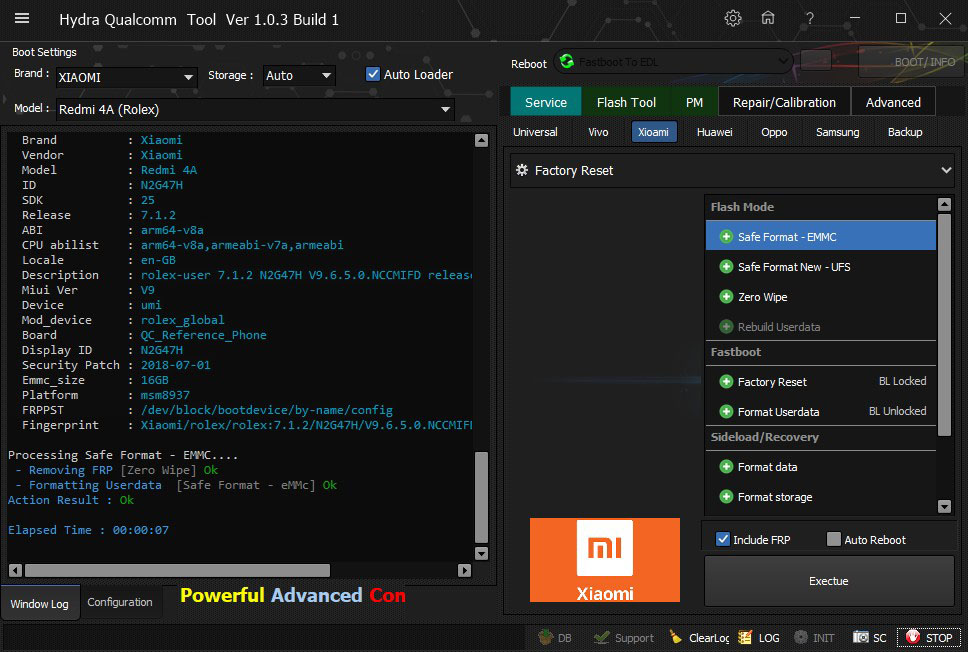Open the Model Redmi 4A (Rolex) dropdown
The height and width of the screenshot is (652, 968).
(255, 109)
